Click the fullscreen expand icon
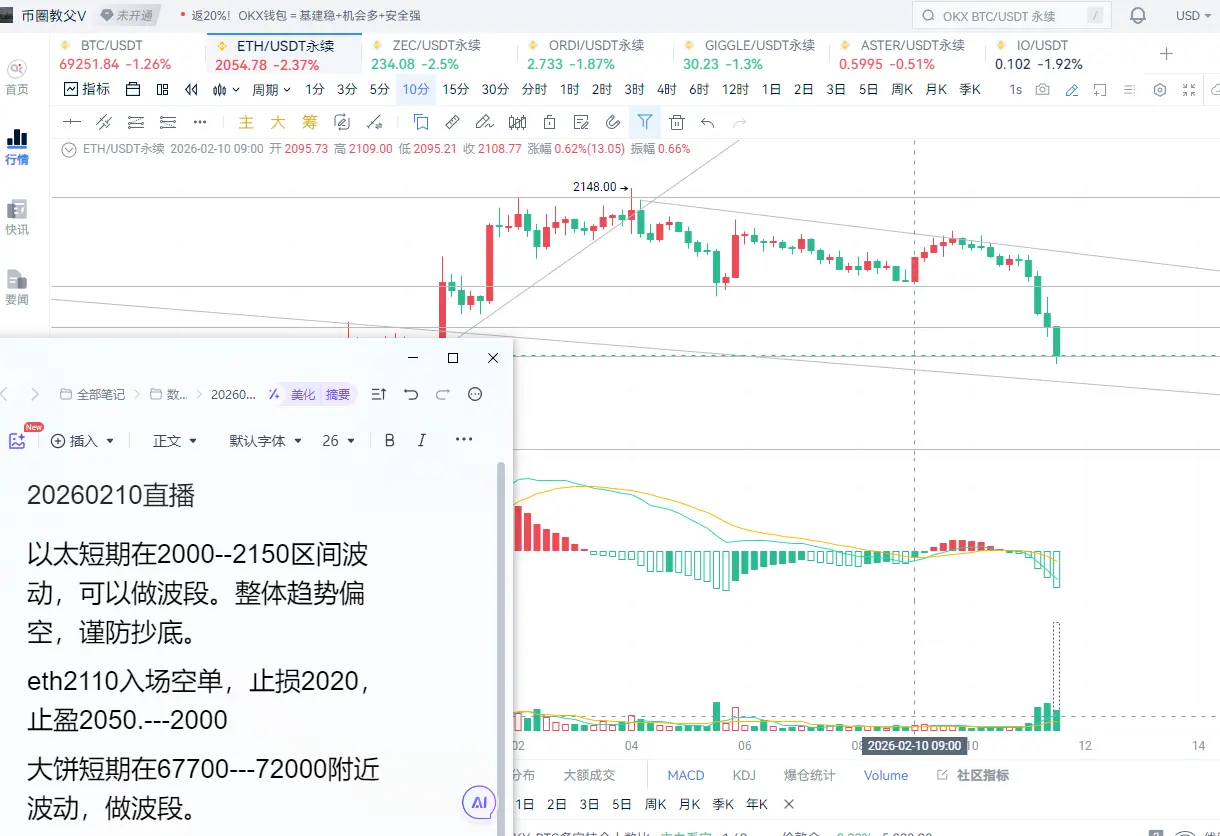Viewport: 1220px width, 836px height. pyautogui.click(x=1189, y=89)
